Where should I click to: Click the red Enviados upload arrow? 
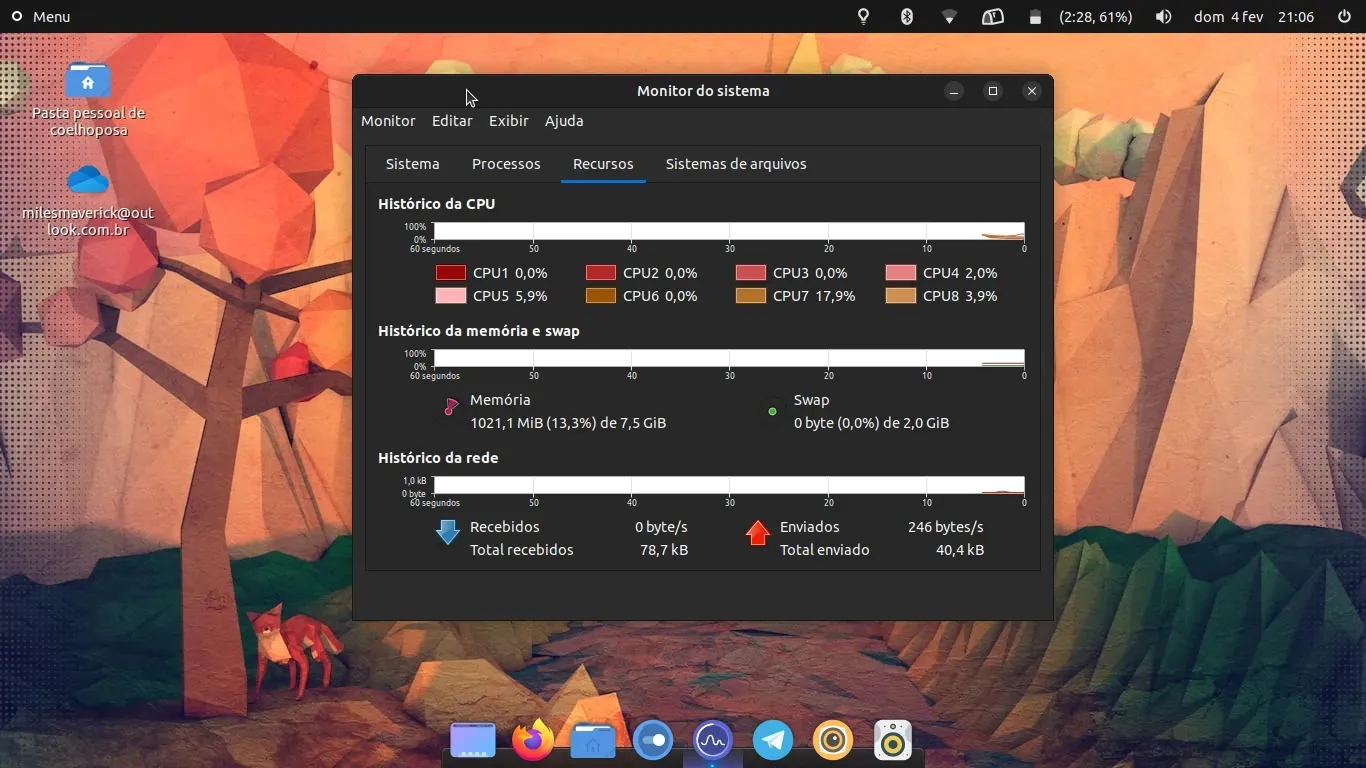tap(758, 533)
